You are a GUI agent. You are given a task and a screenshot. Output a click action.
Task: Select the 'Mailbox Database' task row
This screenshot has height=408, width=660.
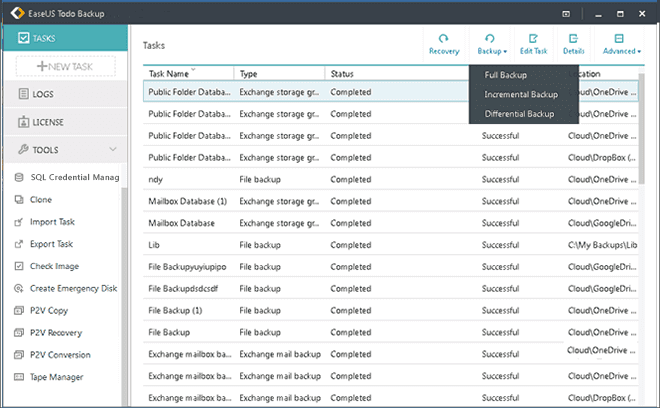pos(391,223)
